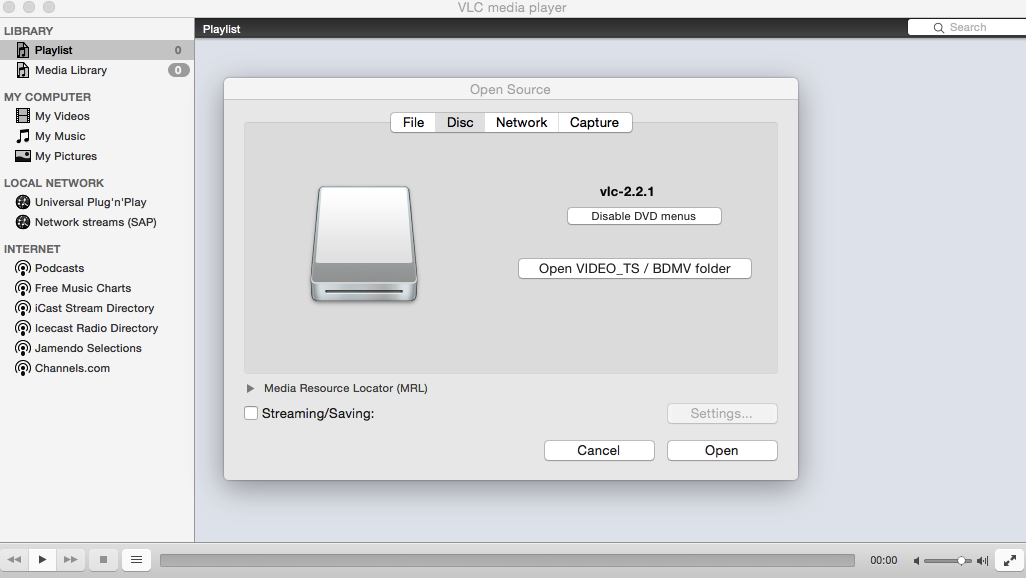Switch to the Capture tab
The image size is (1026, 578).
tap(594, 122)
